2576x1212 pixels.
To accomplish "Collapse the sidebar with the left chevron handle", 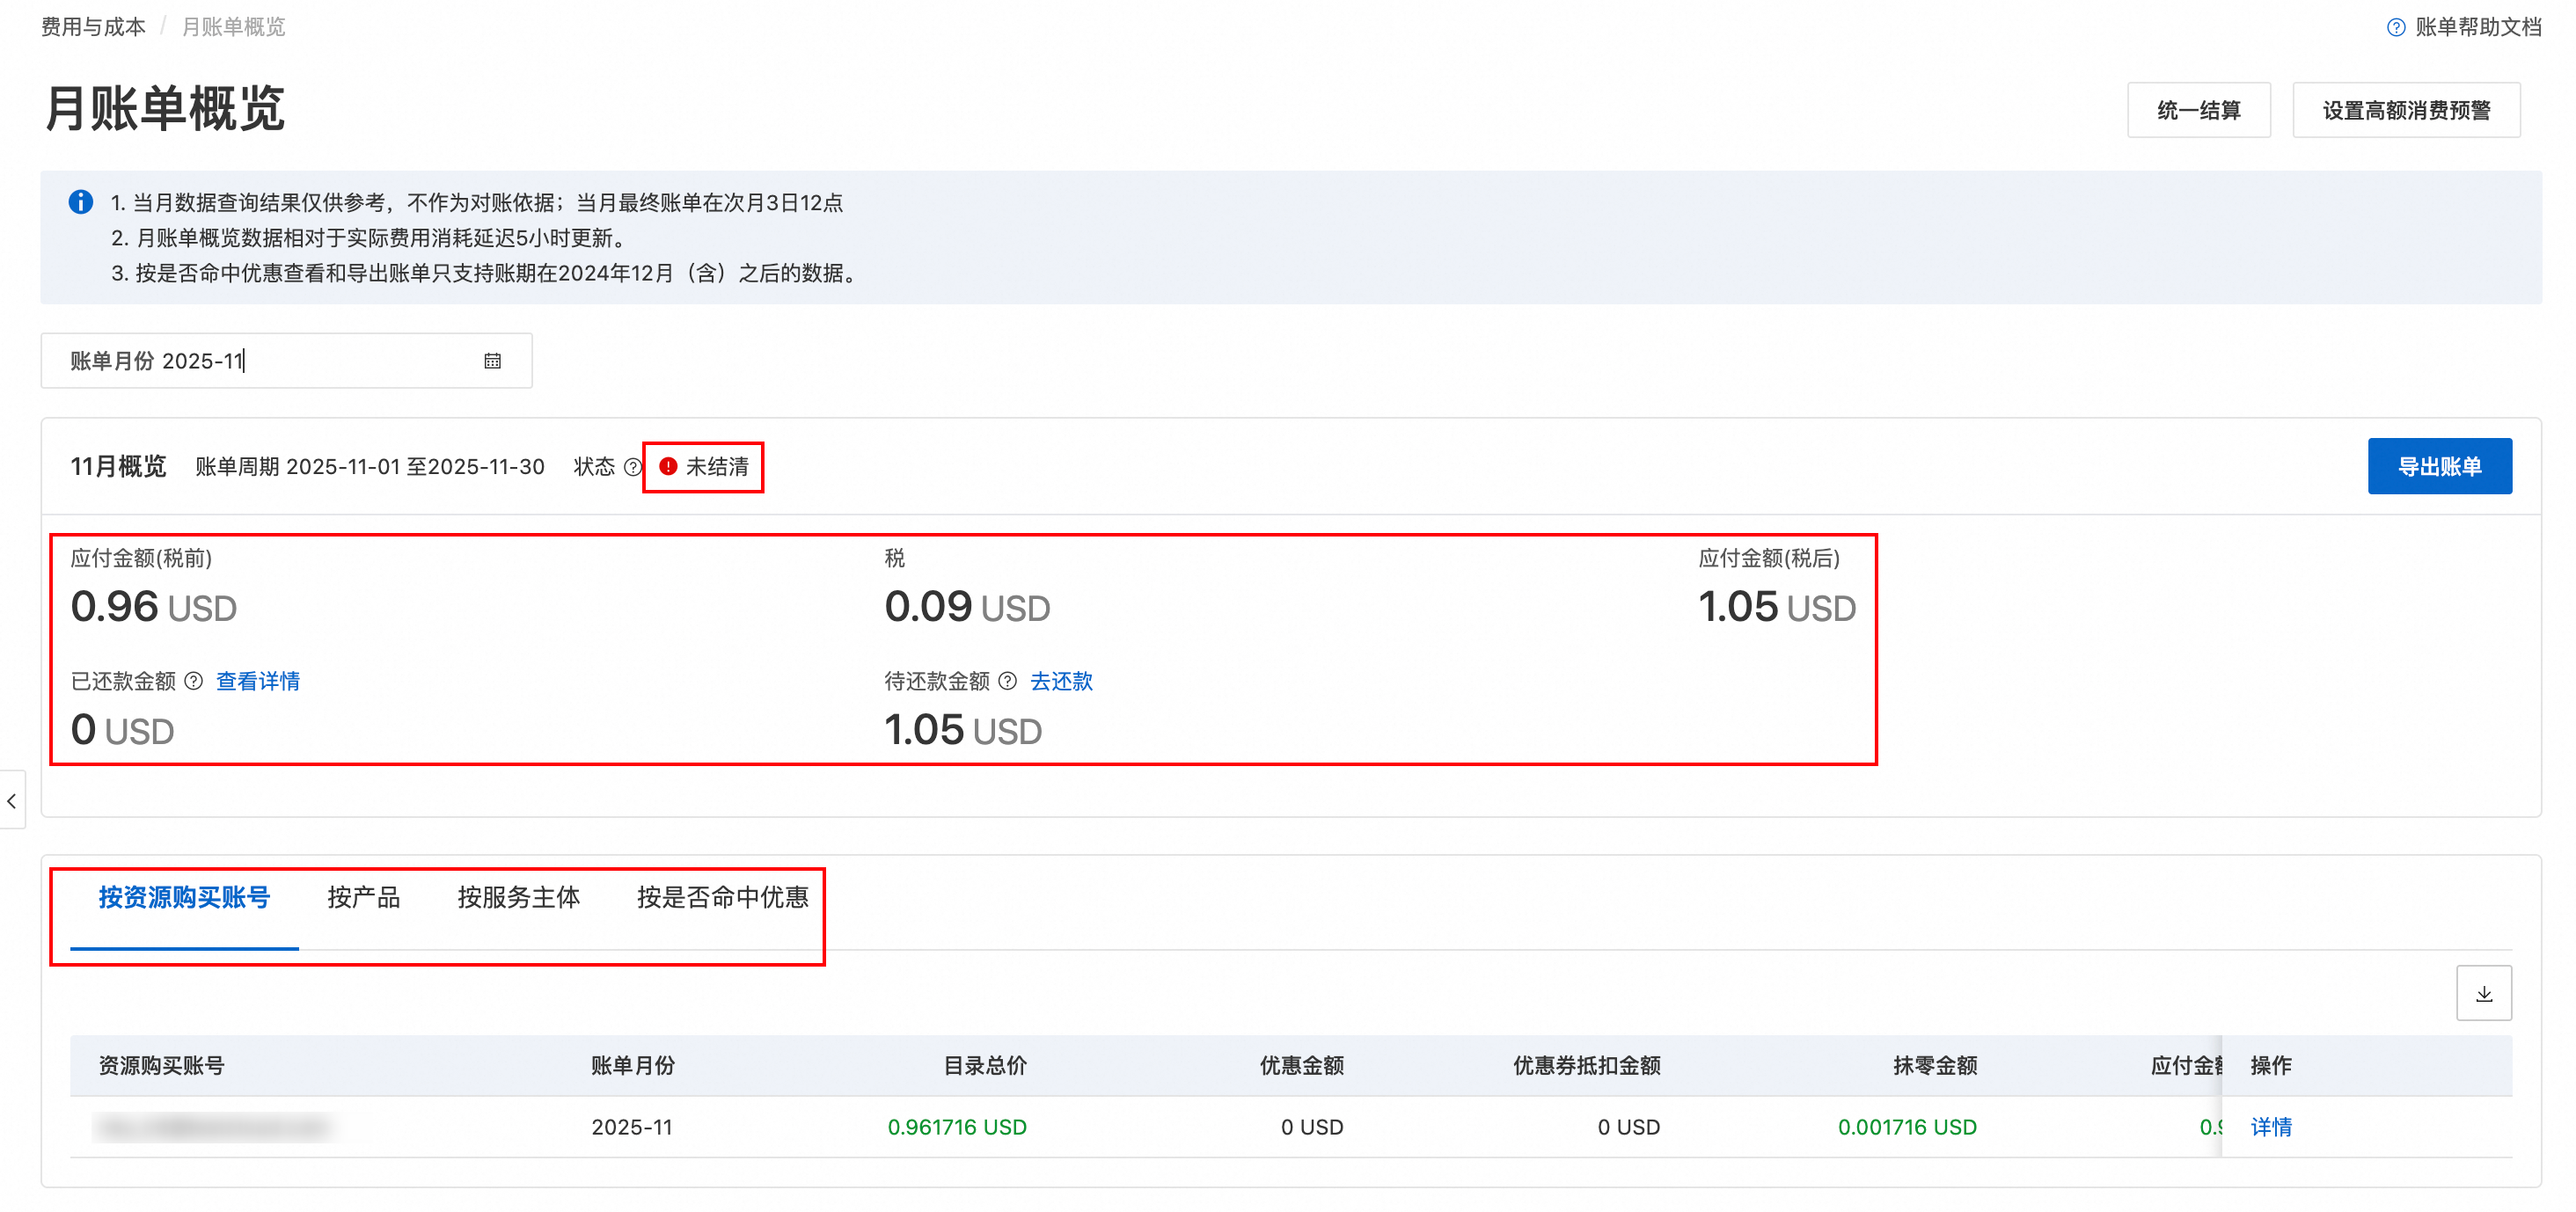I will point(12,800).
